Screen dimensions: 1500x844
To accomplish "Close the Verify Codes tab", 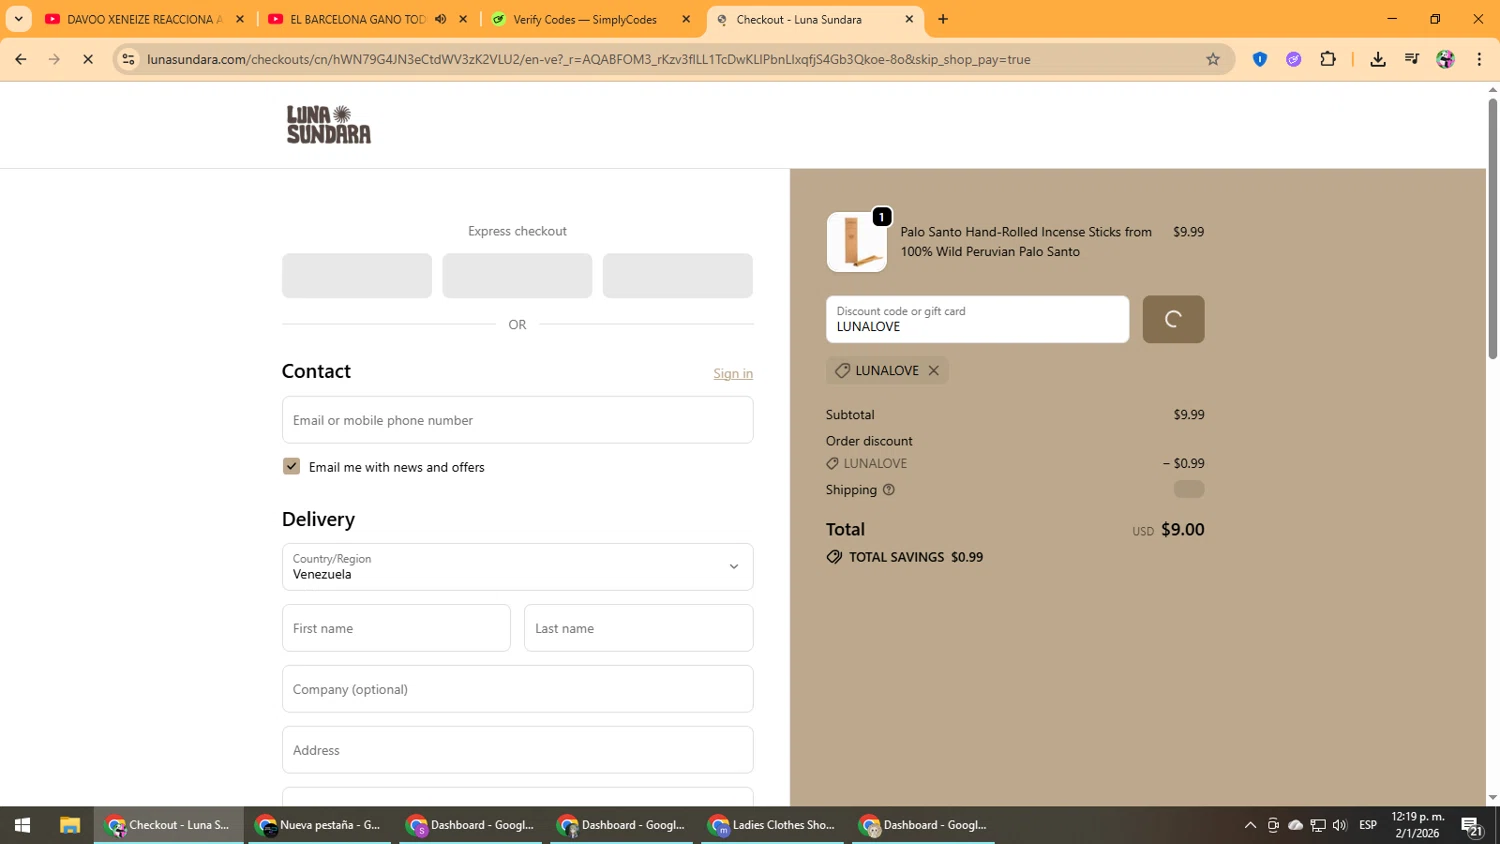I will pyautogui.click(x=686, y=19).
